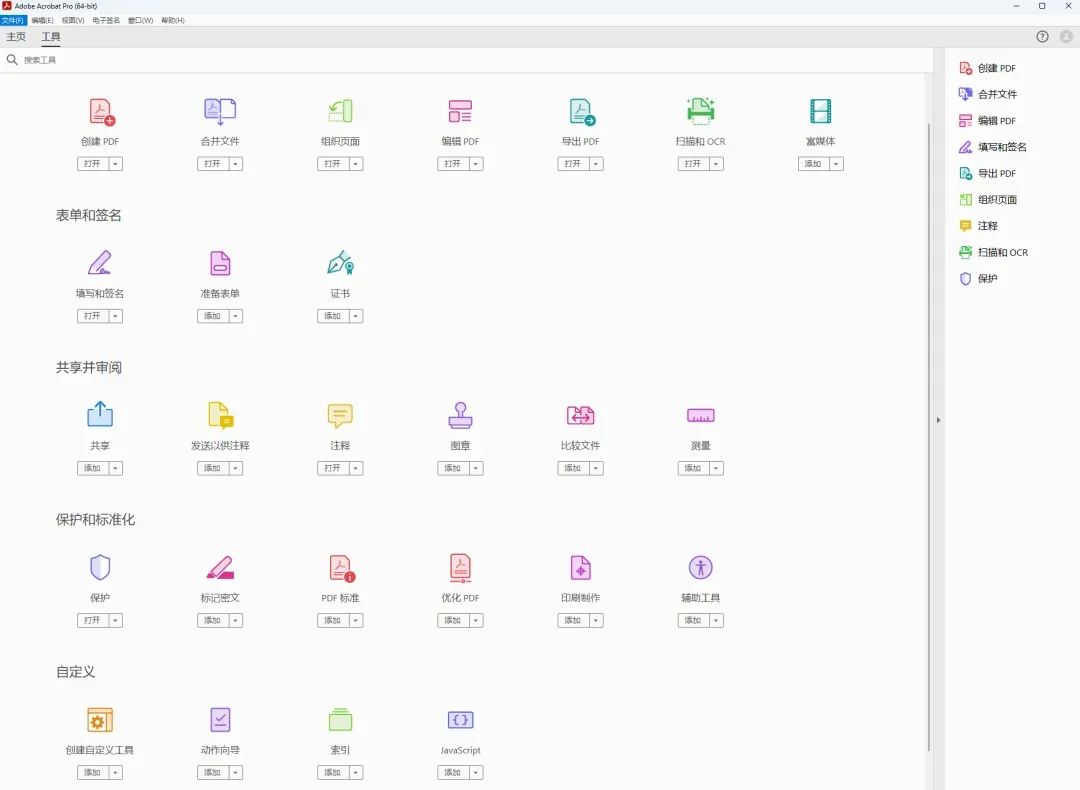The width and height of the screenshot is (1080, 790).
Task: Open 扫描和 OCR shortcut in right sidebar
Action: (x=994, y=252)
